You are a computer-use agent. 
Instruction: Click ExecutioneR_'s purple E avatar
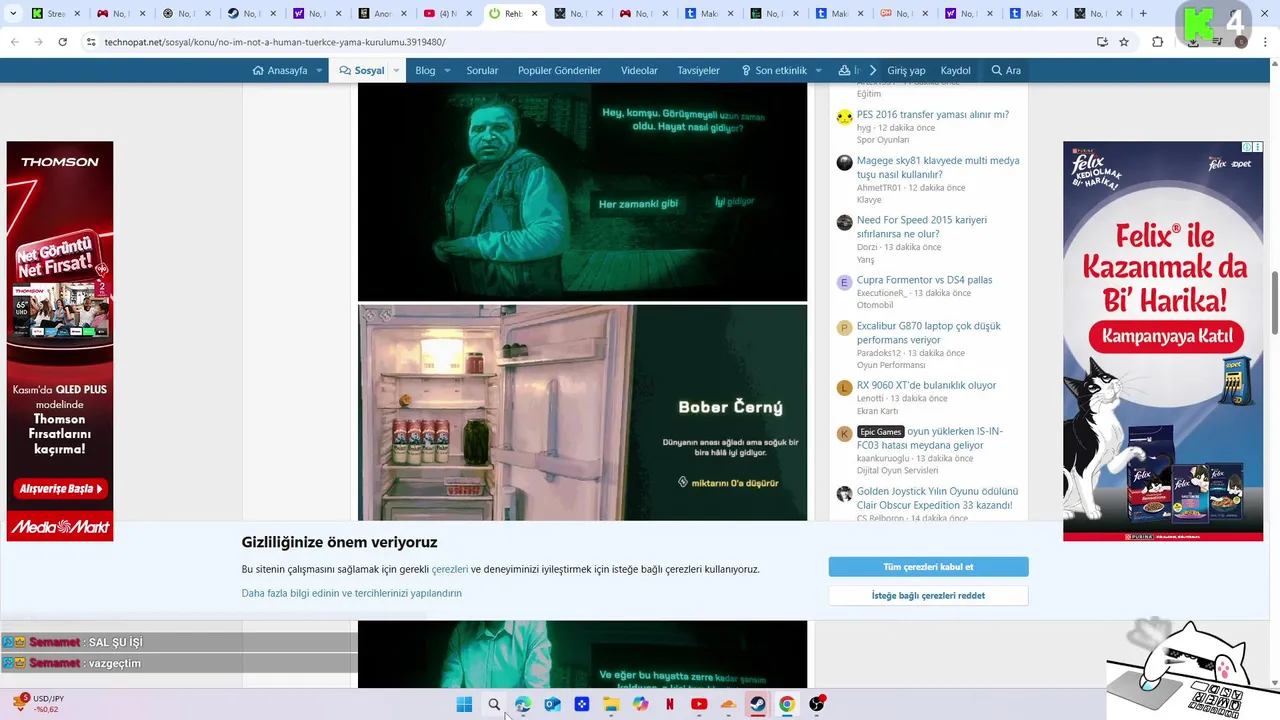coord(845,283)
